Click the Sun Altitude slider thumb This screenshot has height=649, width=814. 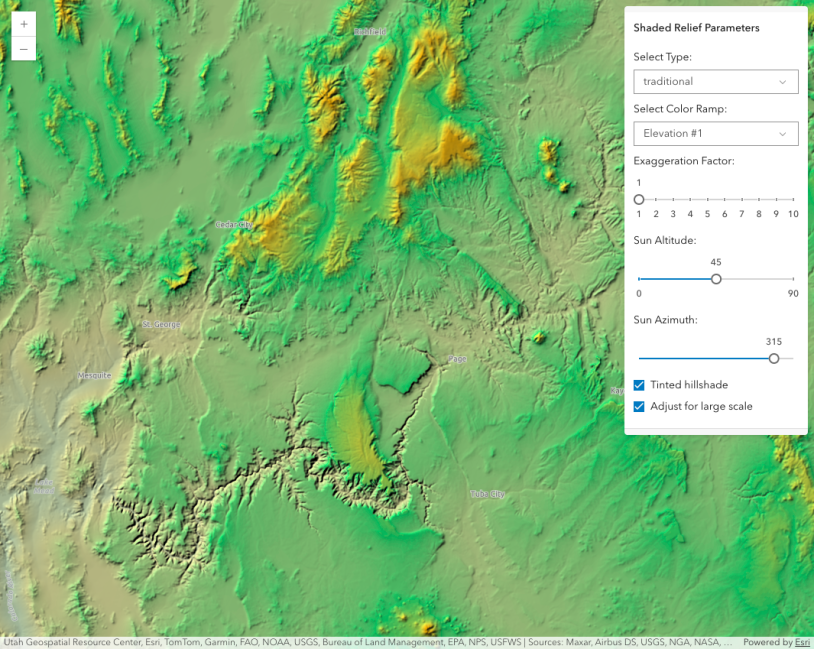tap(715, 279)
